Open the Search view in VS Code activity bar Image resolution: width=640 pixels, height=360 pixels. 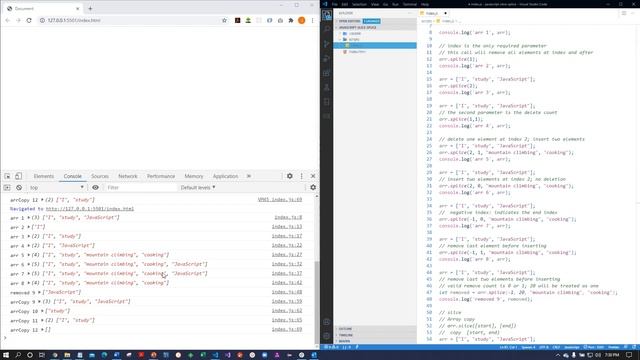click(327, 29)
